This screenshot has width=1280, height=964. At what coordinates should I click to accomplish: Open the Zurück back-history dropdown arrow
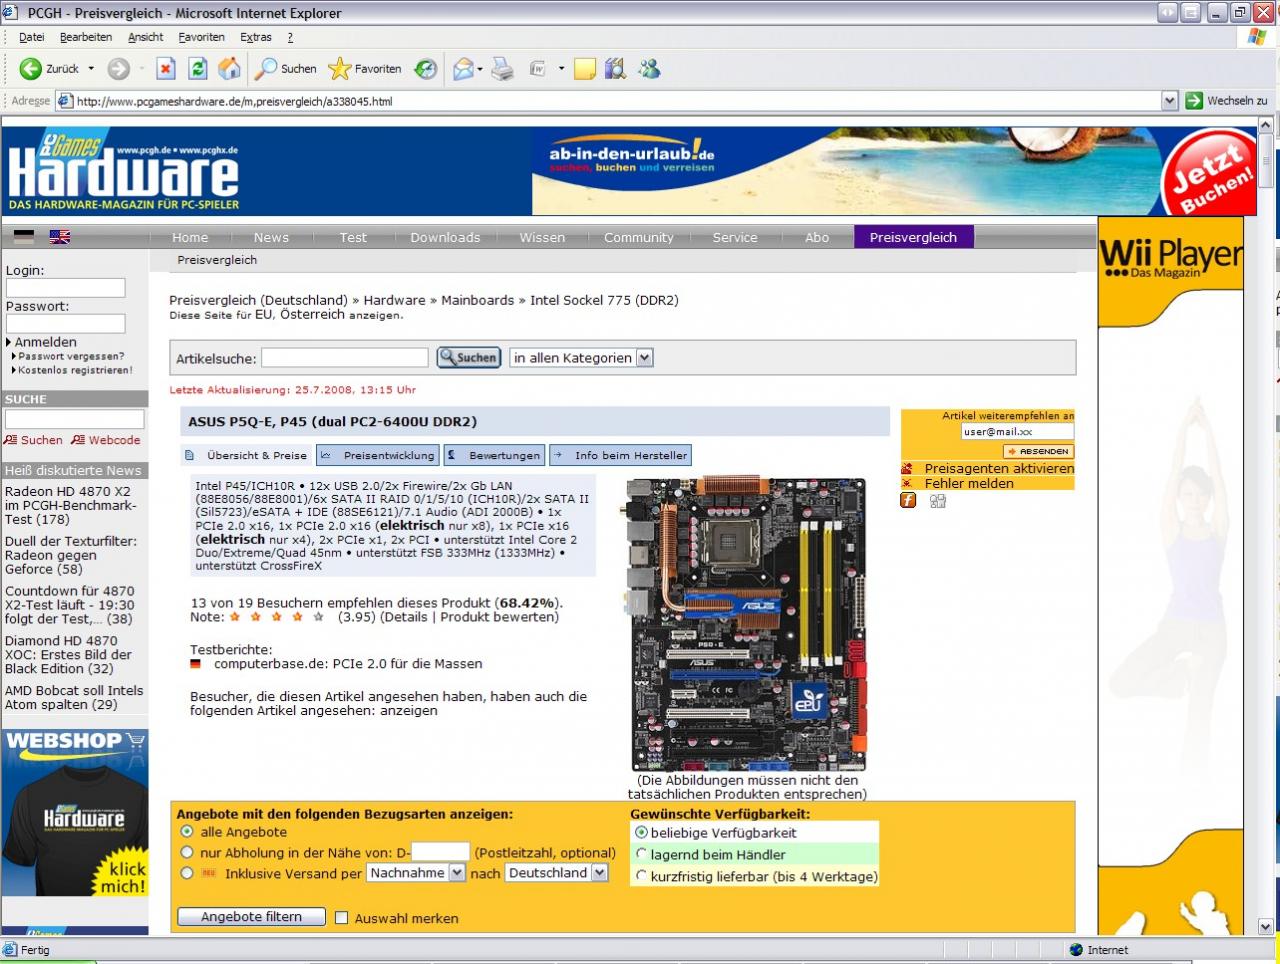point(91,69)
